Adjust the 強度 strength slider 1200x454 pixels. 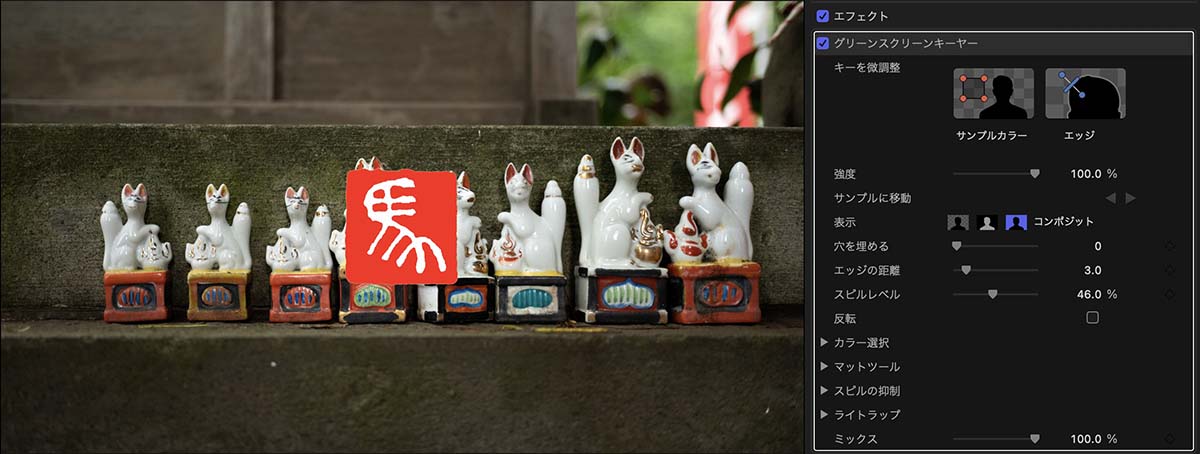[996, 173]
